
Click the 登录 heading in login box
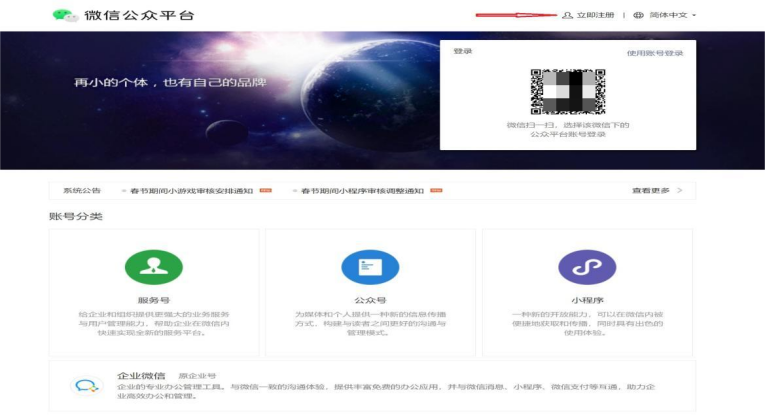(463, 51)
